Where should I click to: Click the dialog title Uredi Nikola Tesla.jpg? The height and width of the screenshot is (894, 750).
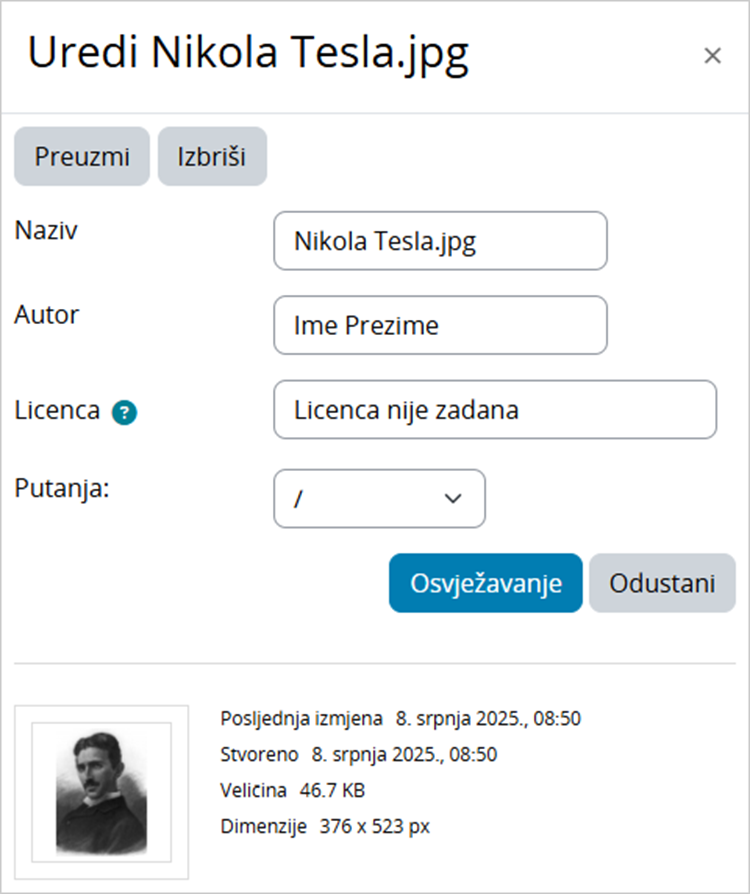coord(246,55)
